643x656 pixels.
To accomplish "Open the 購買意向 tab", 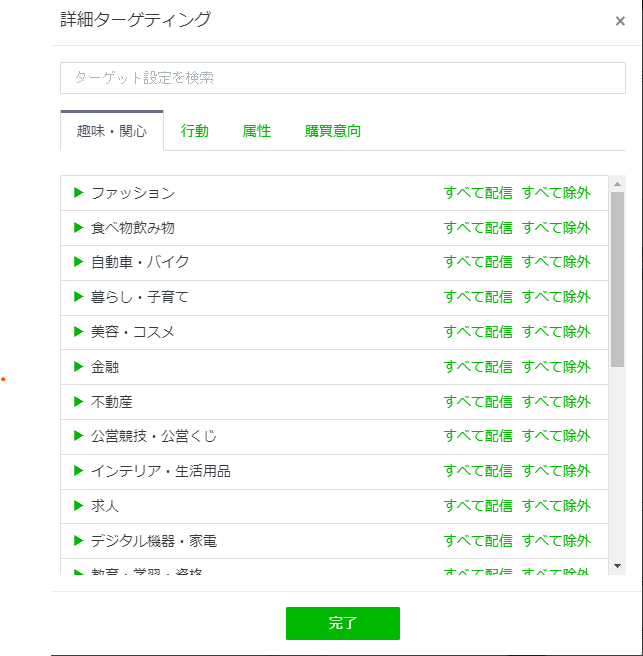I will coord(333,131).
